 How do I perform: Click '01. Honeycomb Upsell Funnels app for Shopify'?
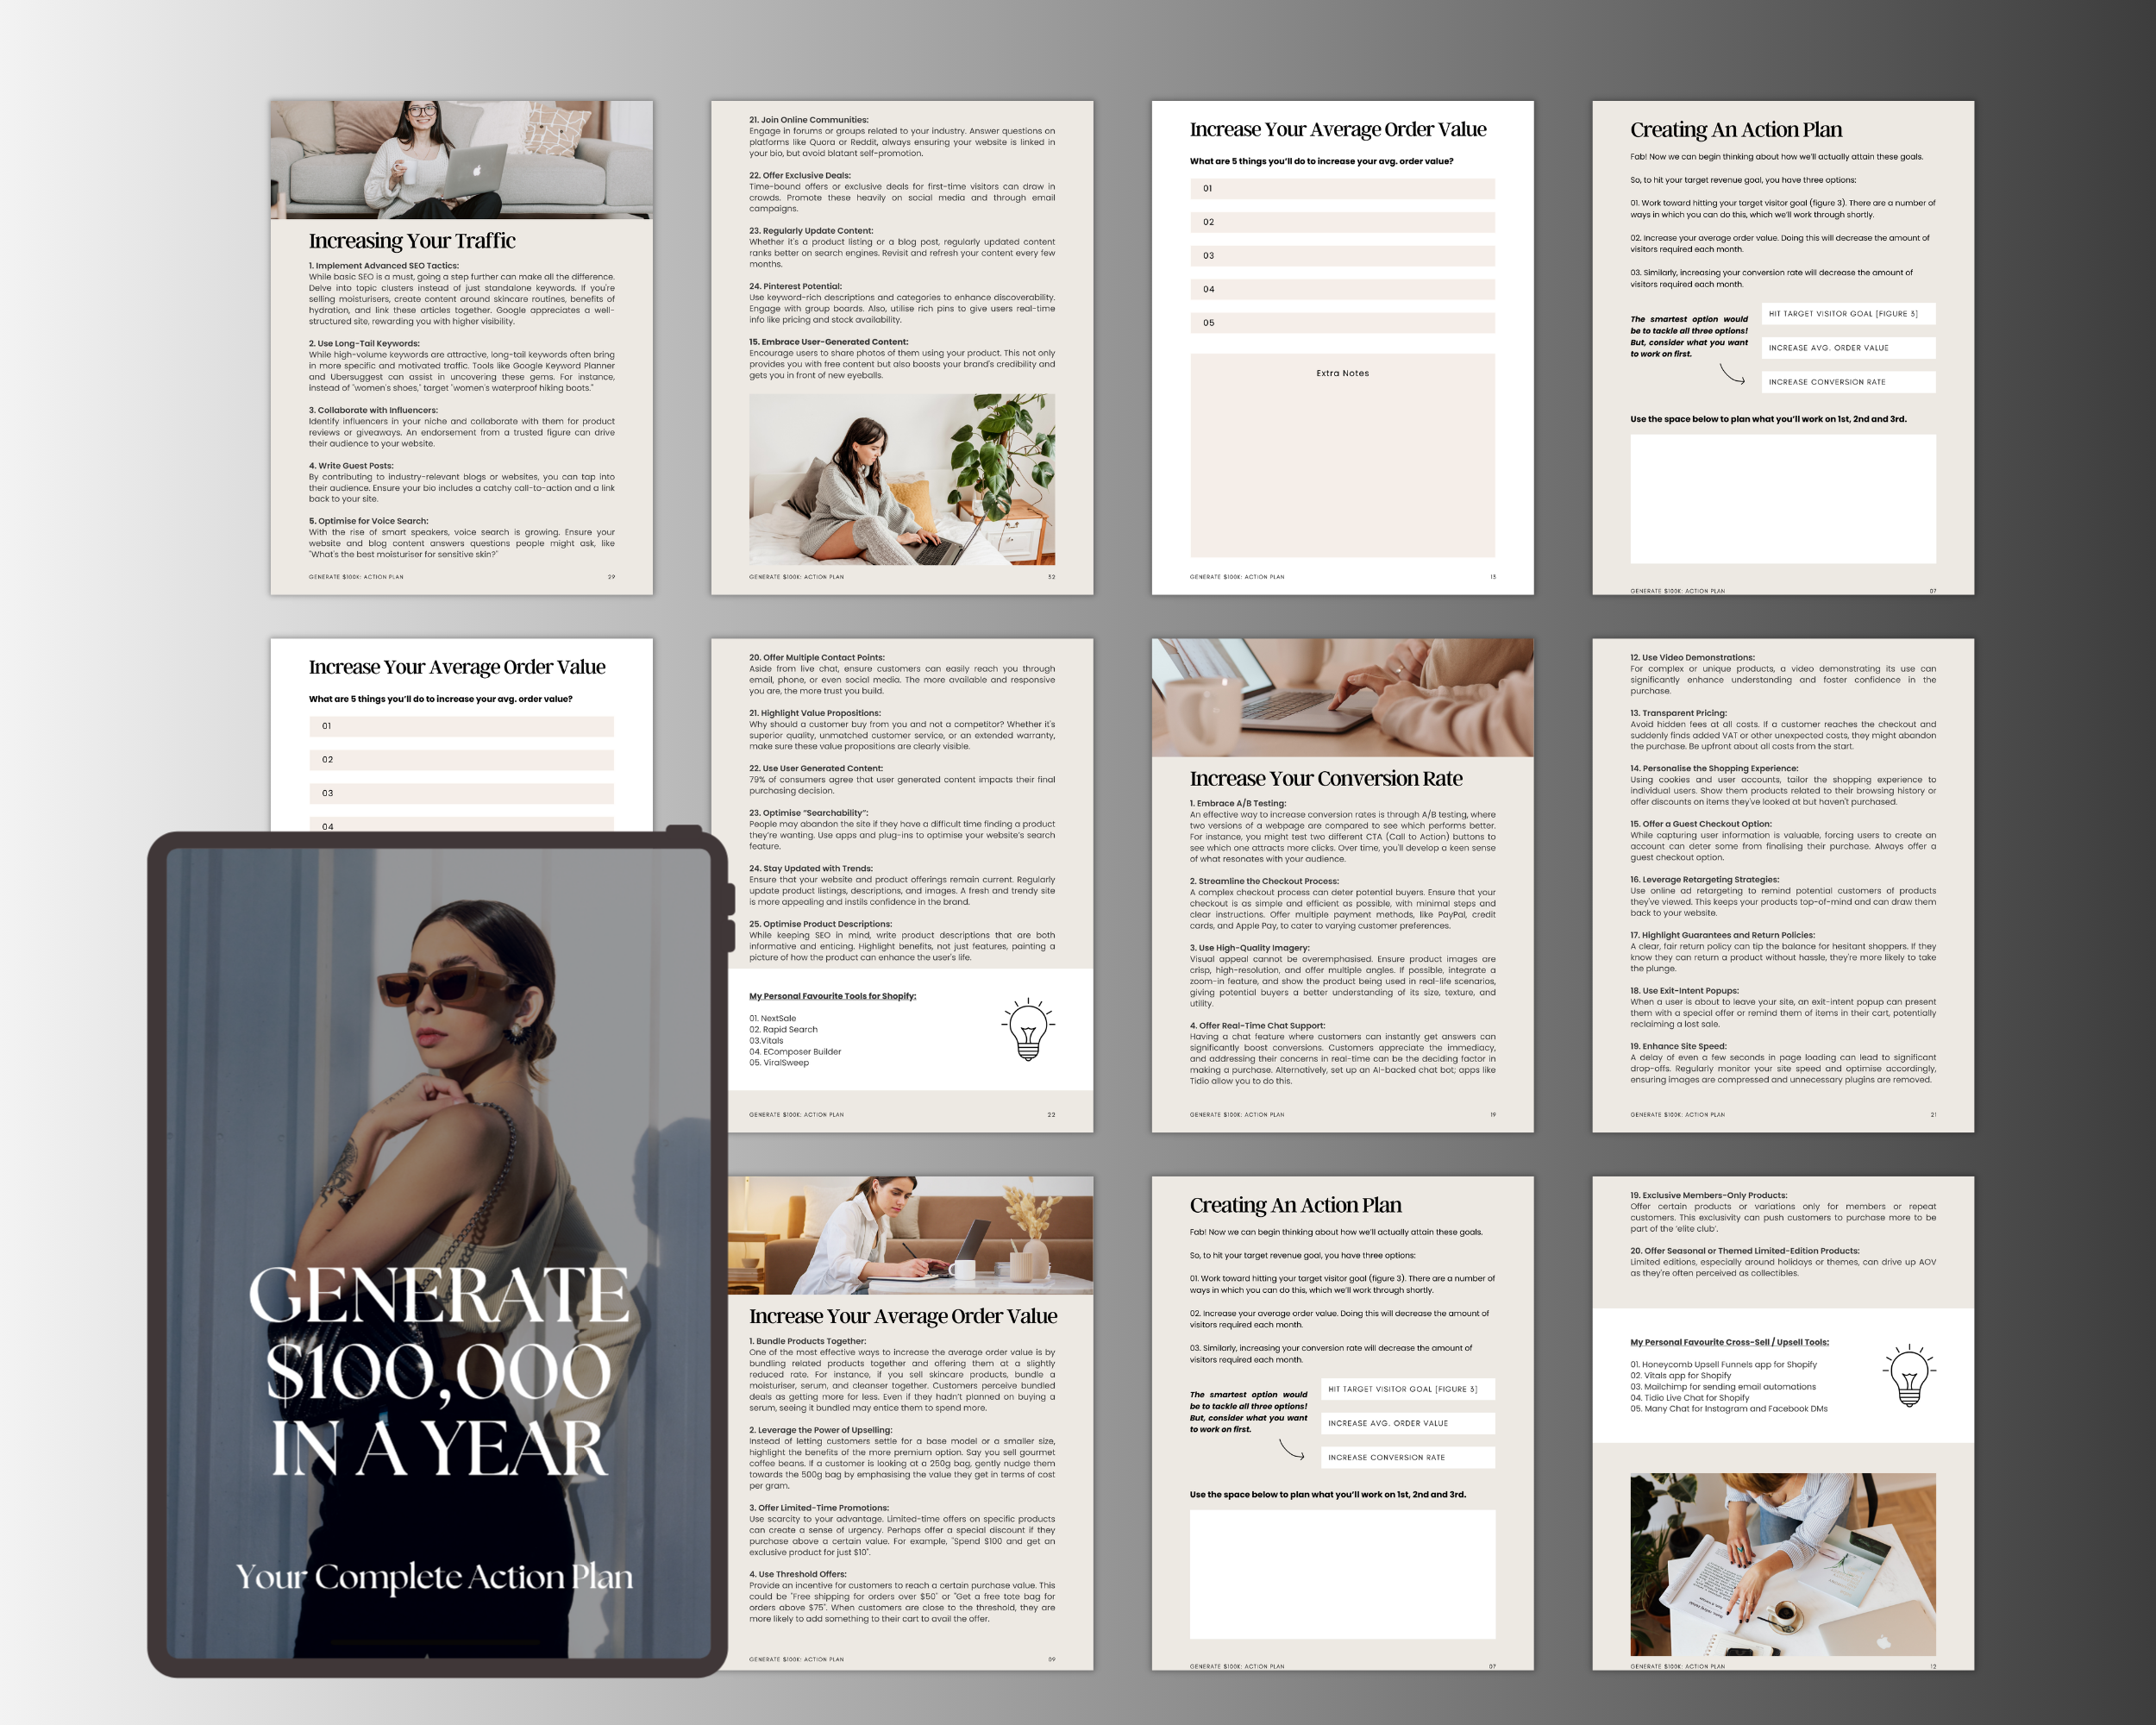click(x=1723, y=1364)
